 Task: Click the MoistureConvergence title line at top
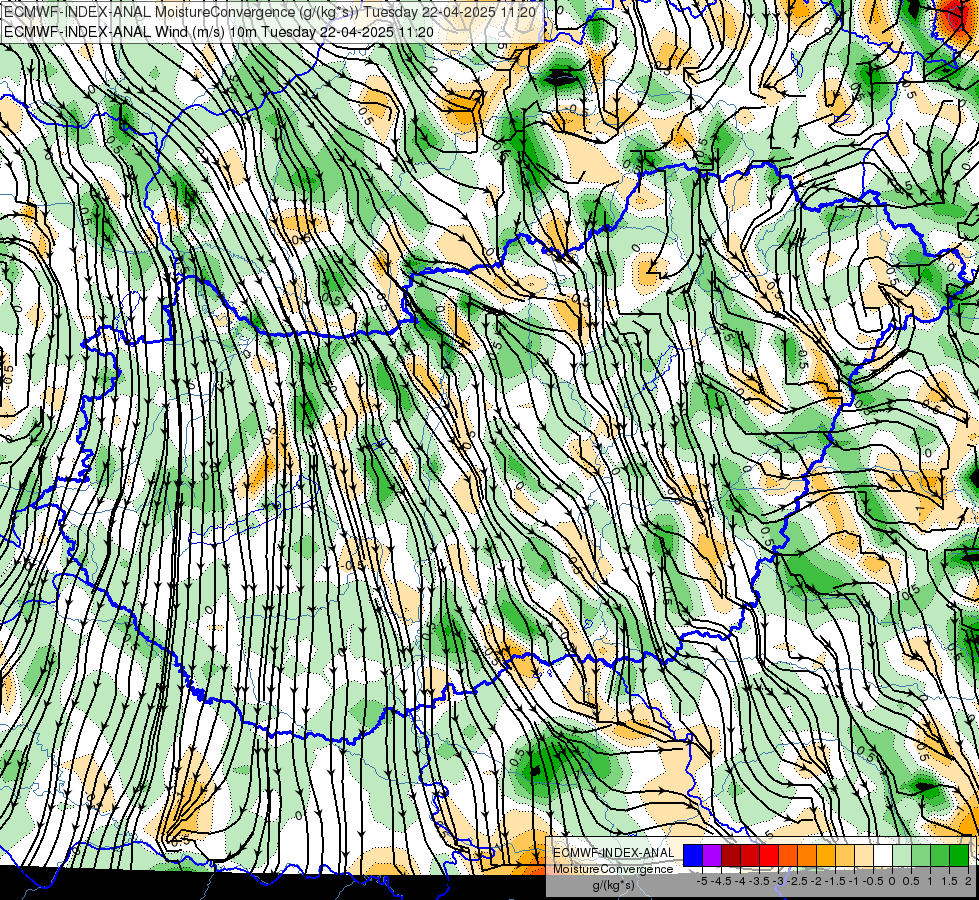(269, 12)
